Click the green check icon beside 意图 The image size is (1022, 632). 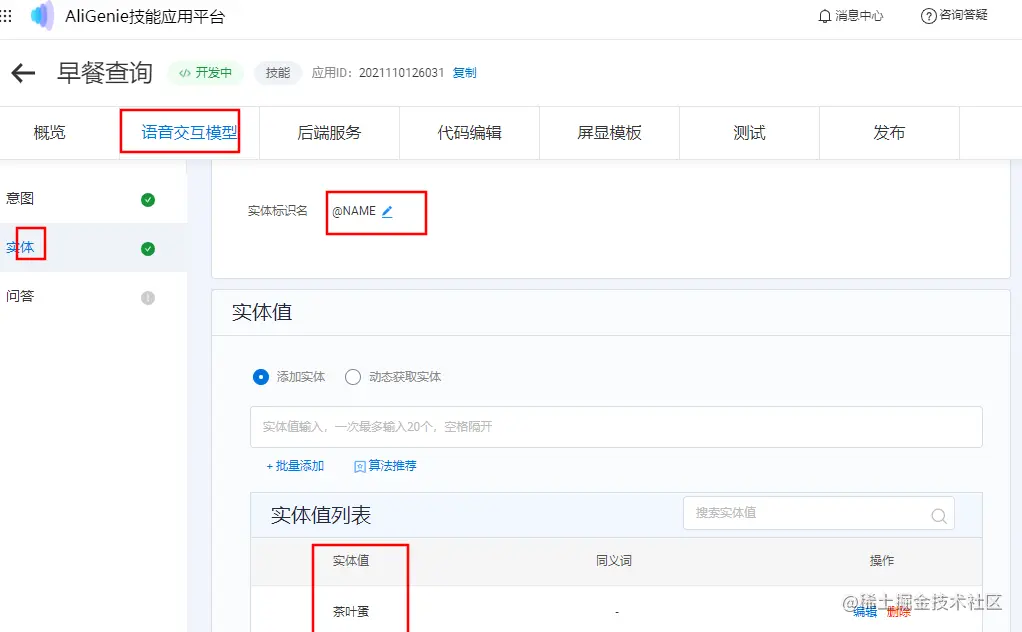tap(148, 200)
